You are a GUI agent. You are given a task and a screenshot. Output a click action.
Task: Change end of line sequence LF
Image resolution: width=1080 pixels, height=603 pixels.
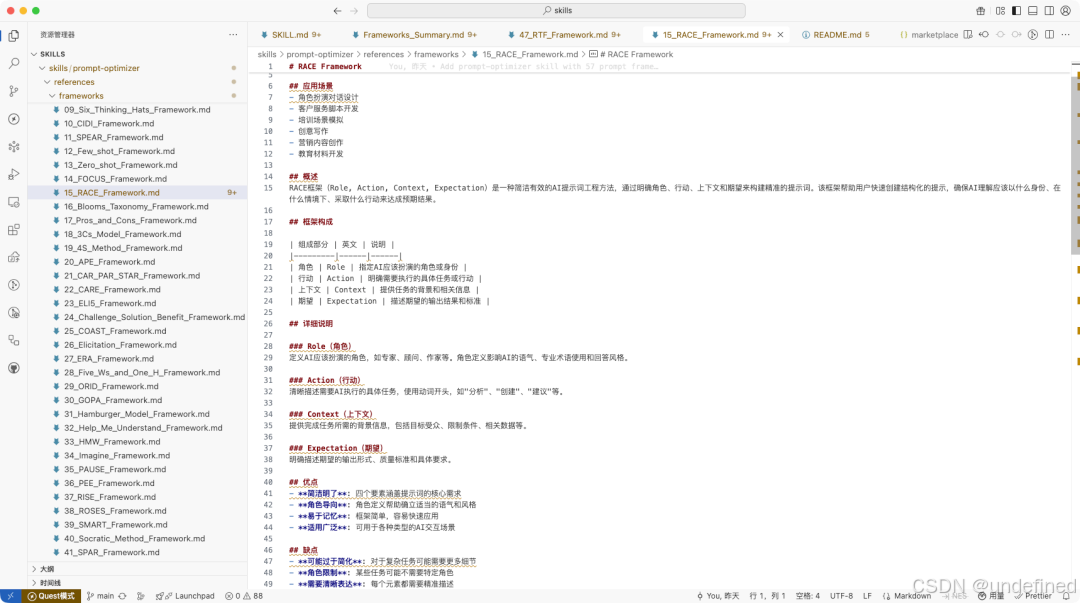[x=867, y=596]
